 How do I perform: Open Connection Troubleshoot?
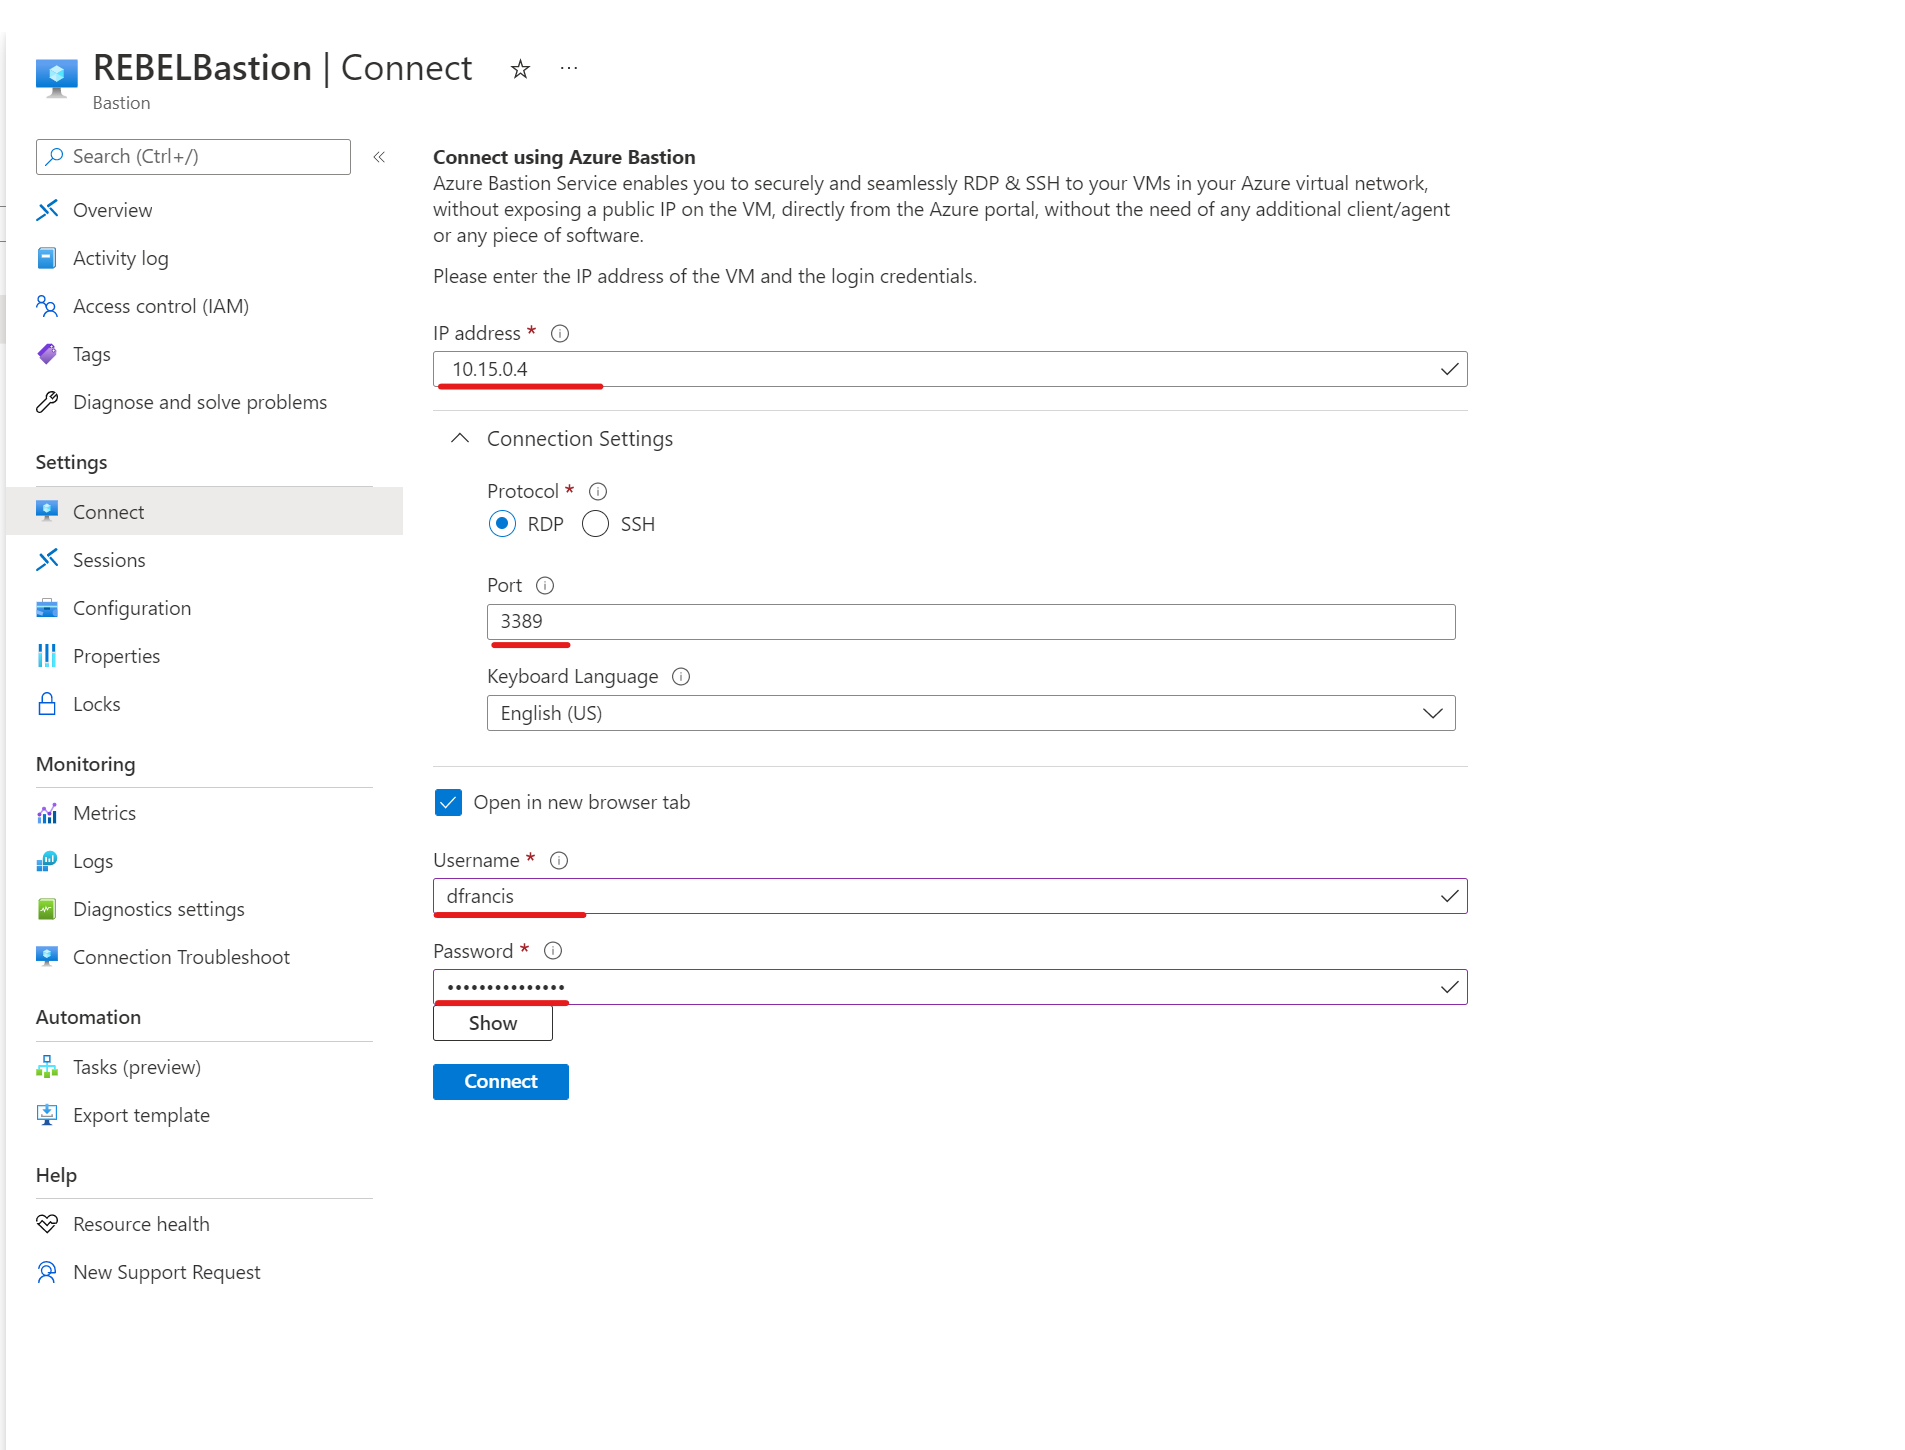(x=182, y=956)
